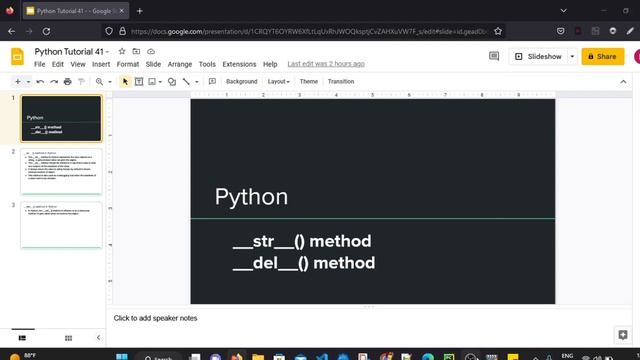Viewport: 640px width, 360px height.
Task: Open a new browser tab
Action: [x=140, y=11]
